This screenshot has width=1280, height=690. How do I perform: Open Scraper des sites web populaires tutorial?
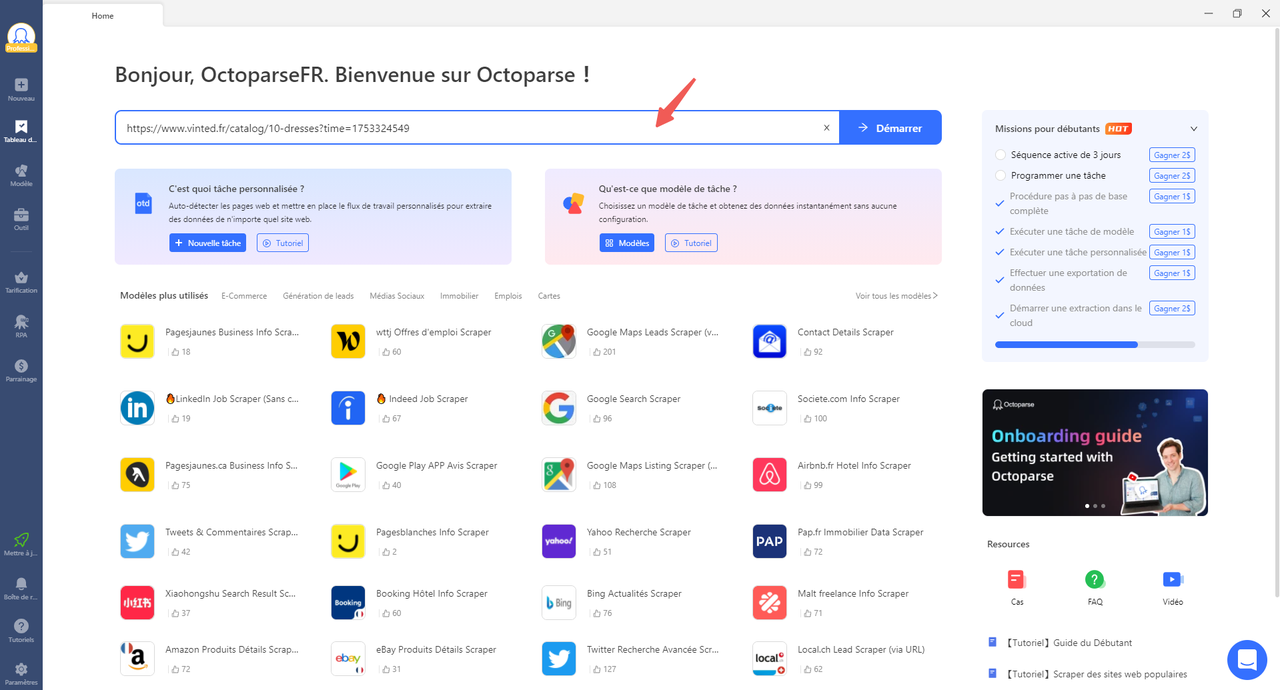pos(1095,674)
